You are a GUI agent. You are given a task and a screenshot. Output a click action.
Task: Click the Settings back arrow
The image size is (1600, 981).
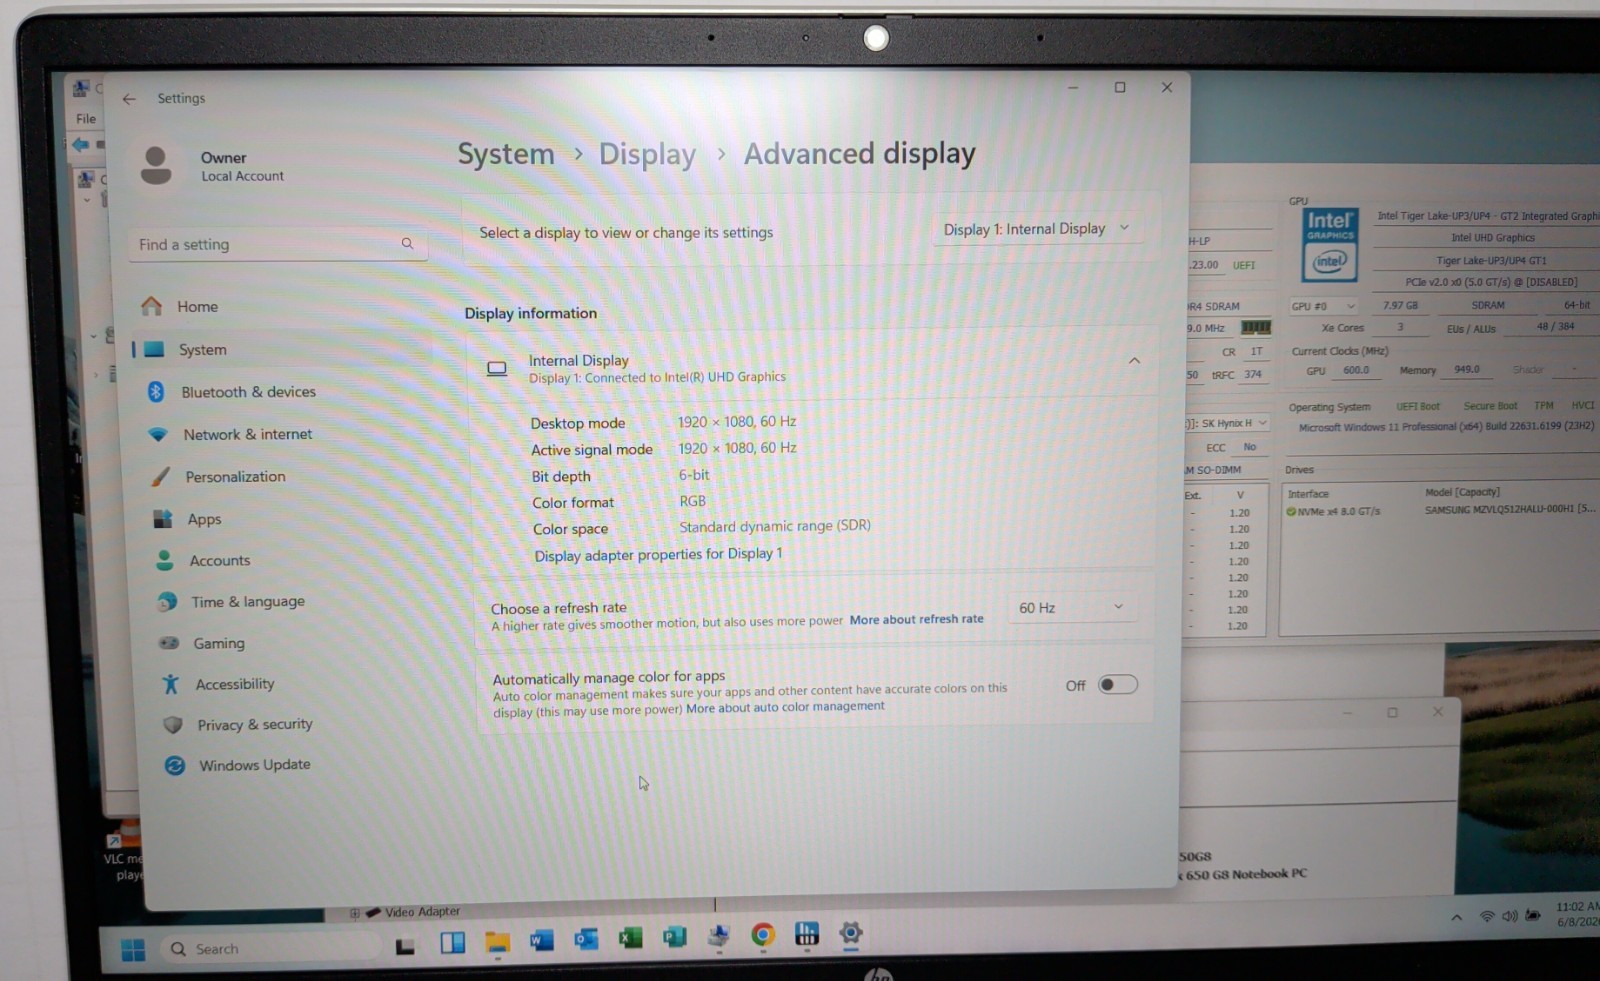click(129, 99)
